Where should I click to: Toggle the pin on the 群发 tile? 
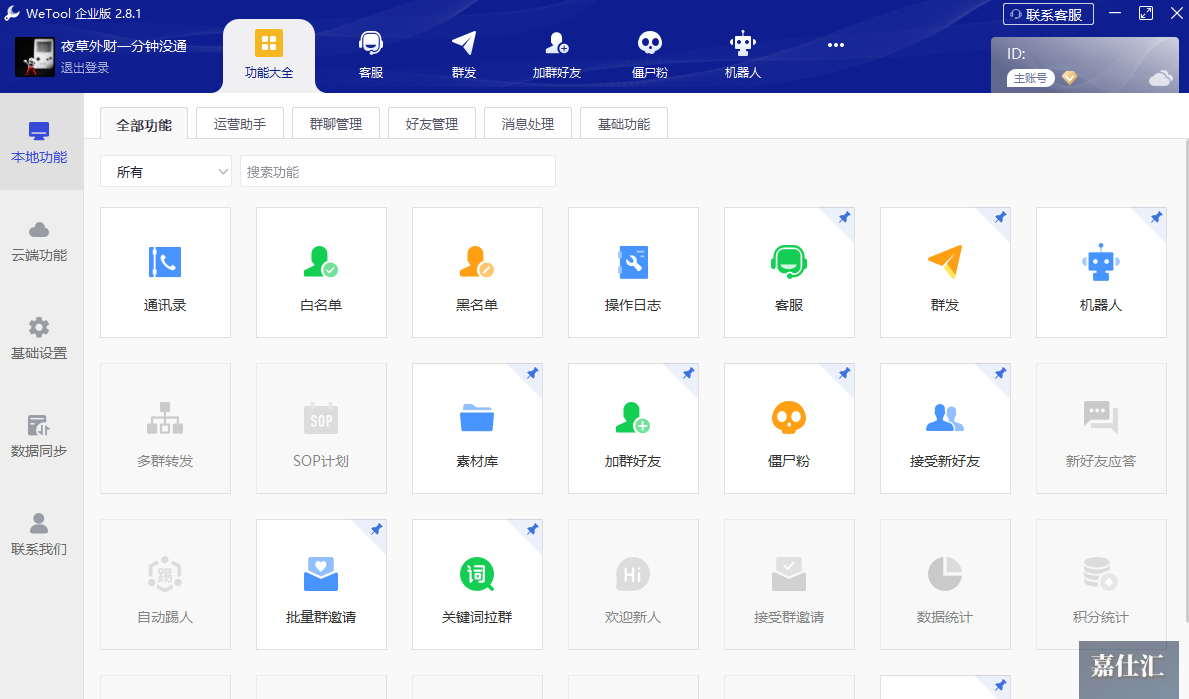(x=1000, y=217)
